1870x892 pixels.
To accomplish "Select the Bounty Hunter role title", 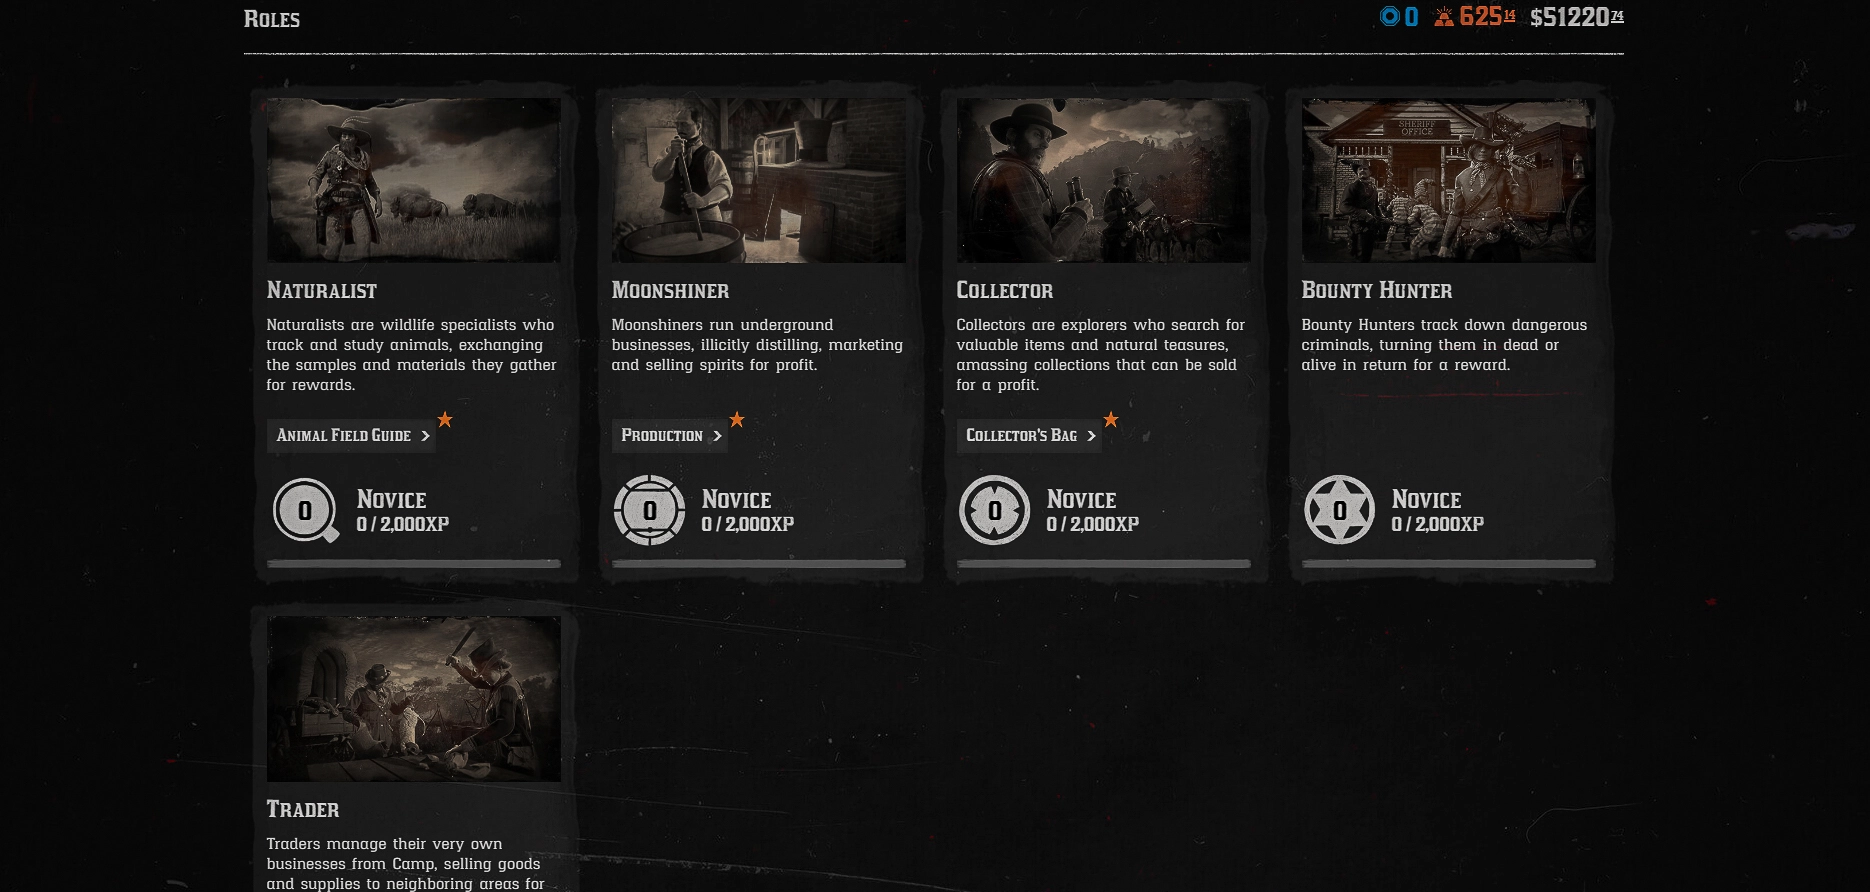I will click(x=1376, y=291).
